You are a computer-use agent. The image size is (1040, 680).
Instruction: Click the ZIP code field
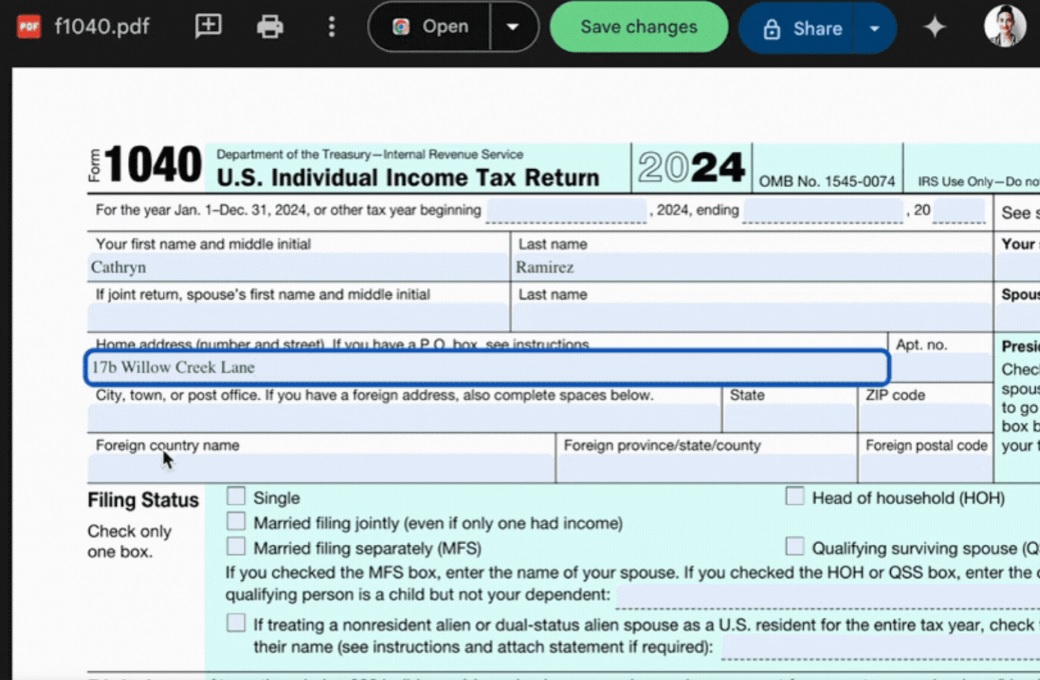(x=925, y=418)
